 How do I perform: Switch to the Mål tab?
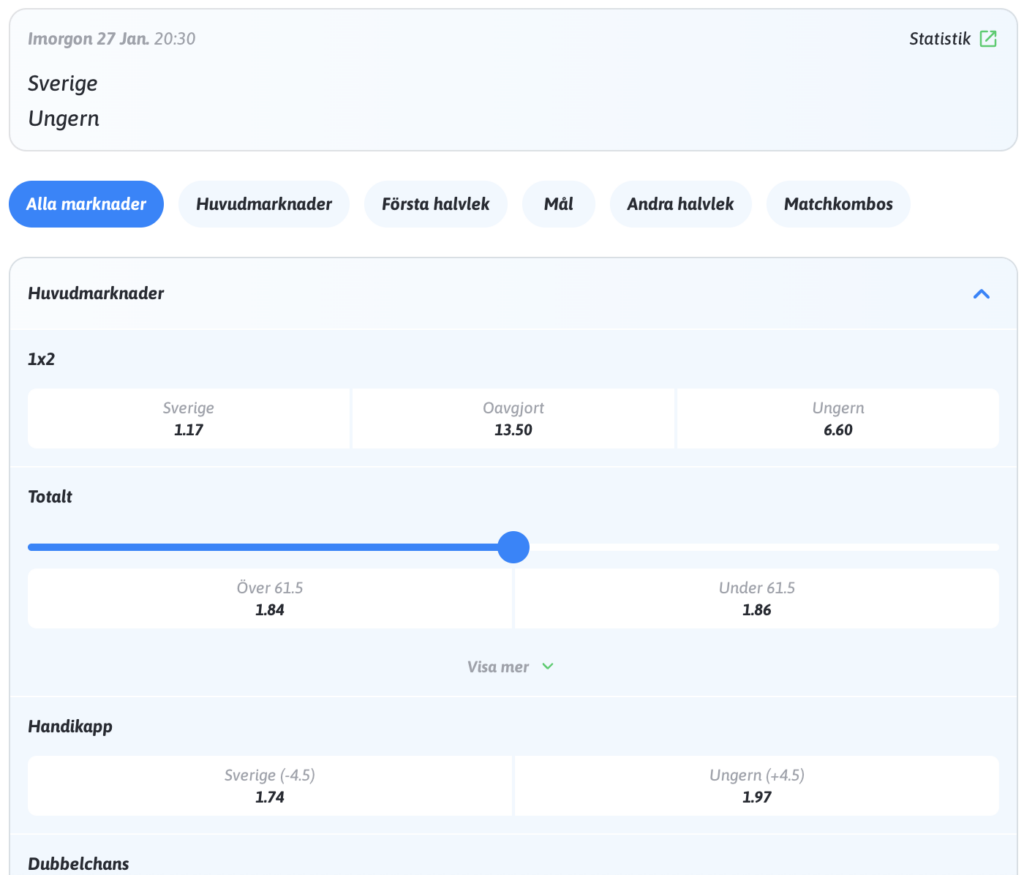[558, 204]
